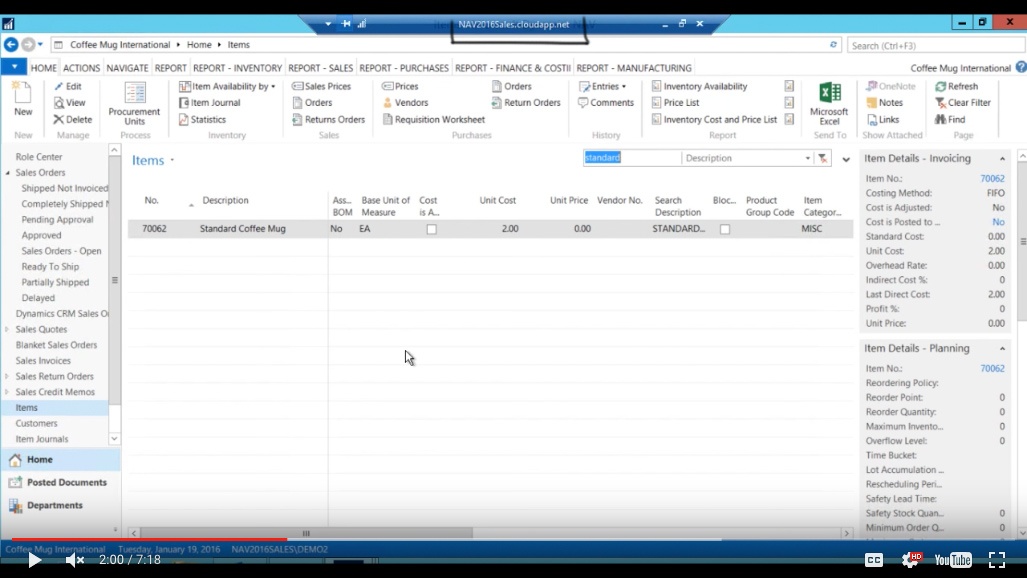Open Item Availability by dropdown

(x=227, y=87)
